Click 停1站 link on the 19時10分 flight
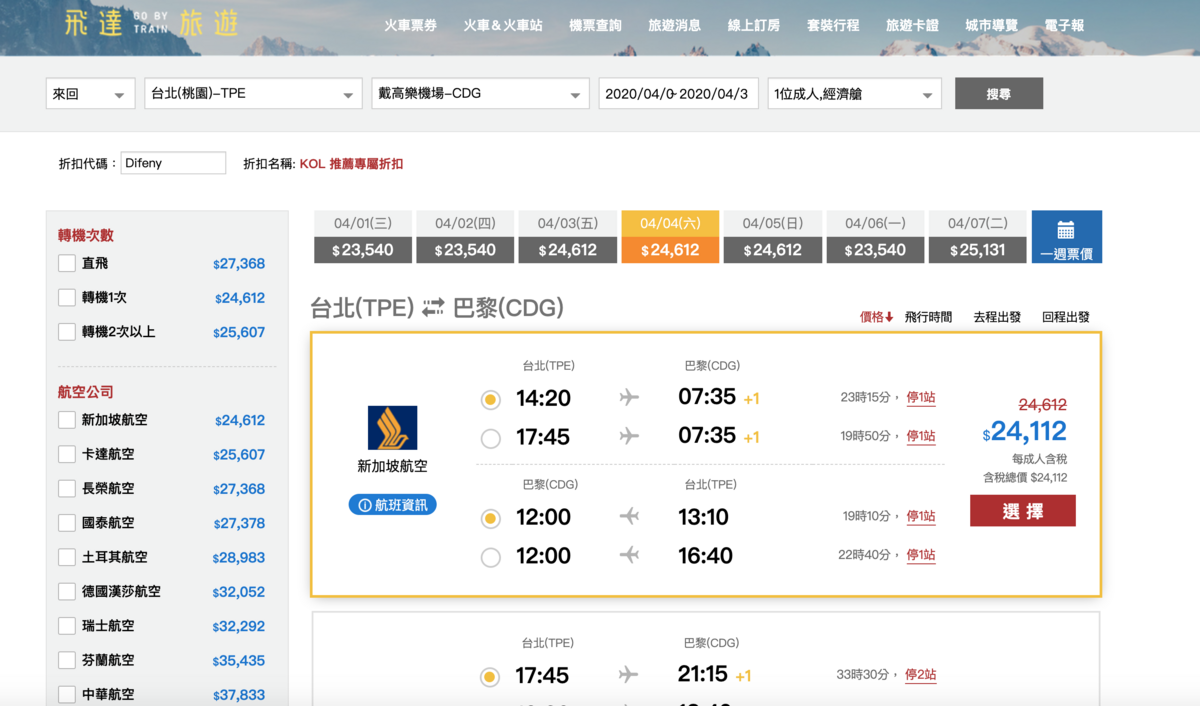This screenshot has width=1200, height=706. [921, 517]
